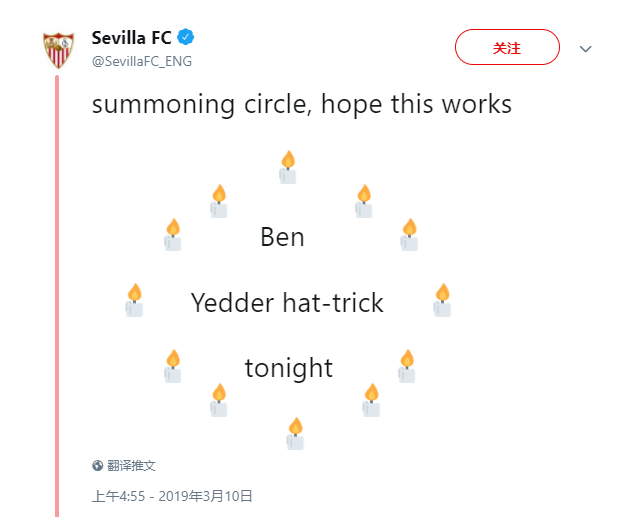Click the globe icon next to 翻译推文

pos(97,465)
